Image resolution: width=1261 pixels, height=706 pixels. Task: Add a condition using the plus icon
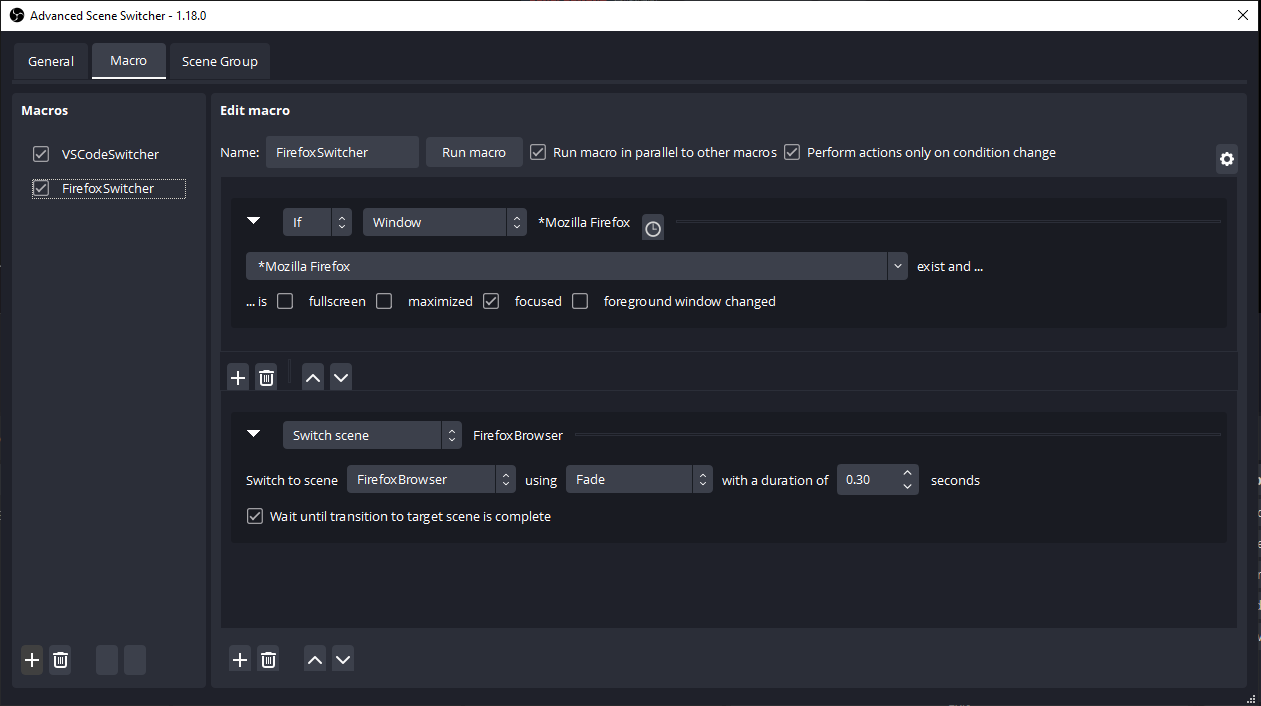point(237,377)
